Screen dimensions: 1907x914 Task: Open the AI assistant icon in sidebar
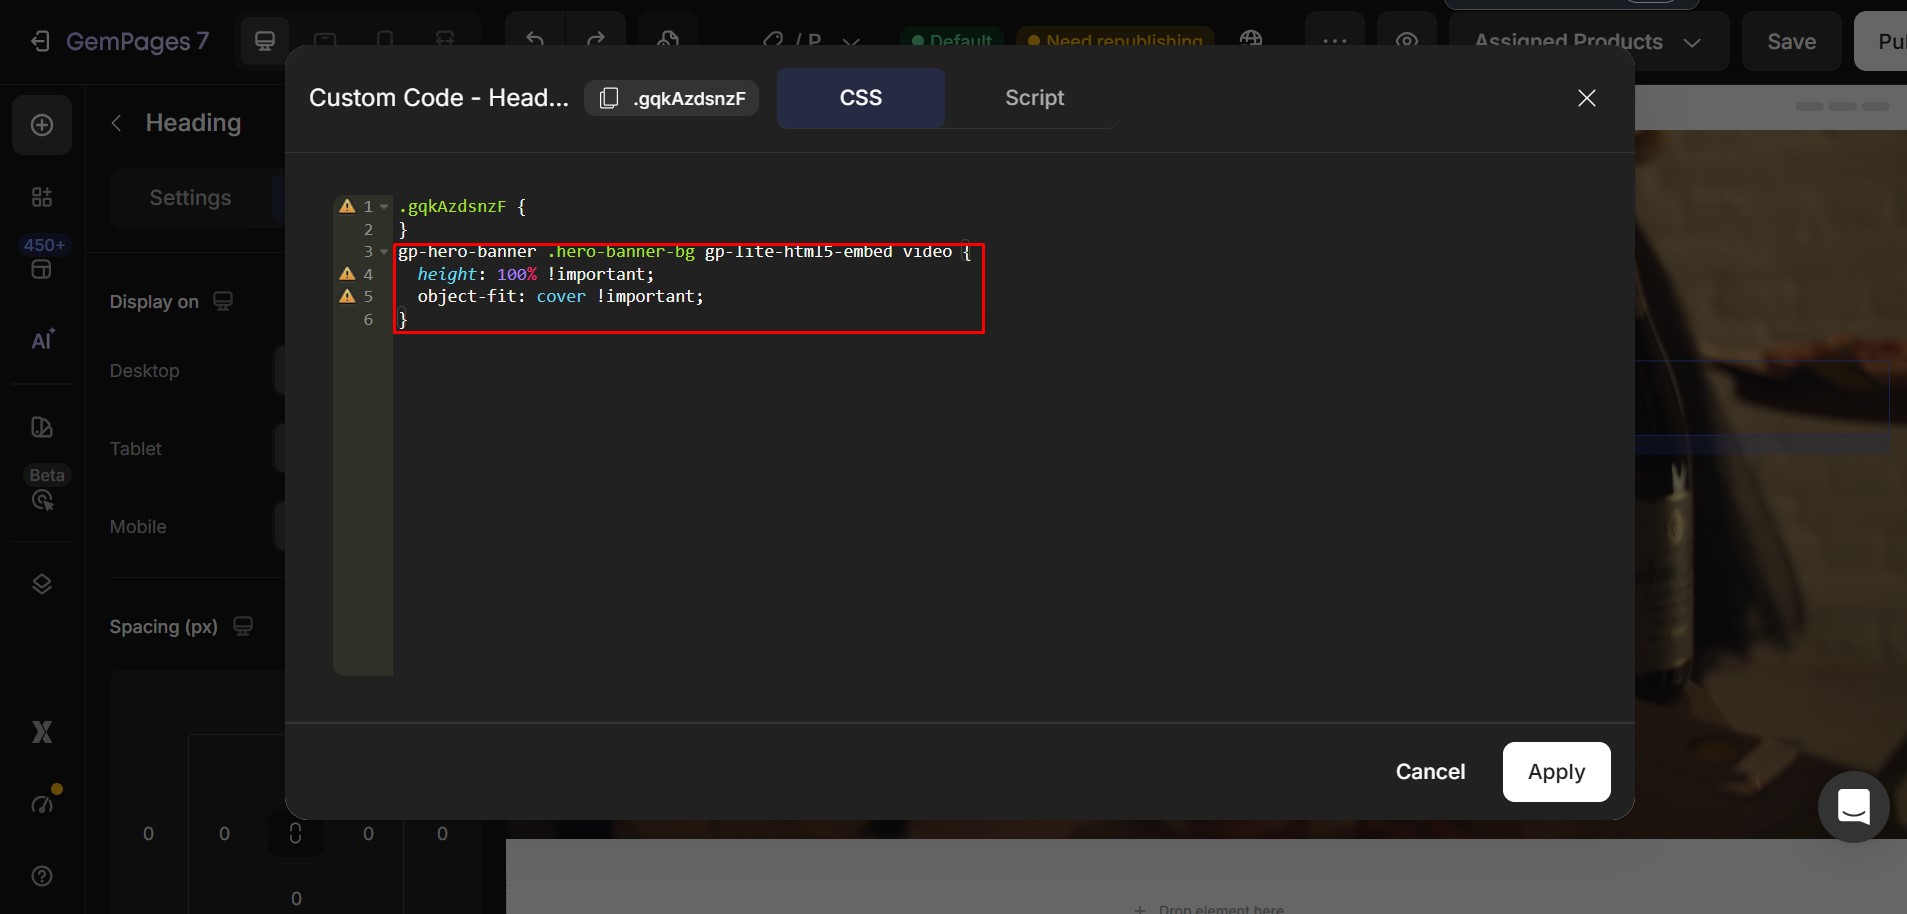42,340
